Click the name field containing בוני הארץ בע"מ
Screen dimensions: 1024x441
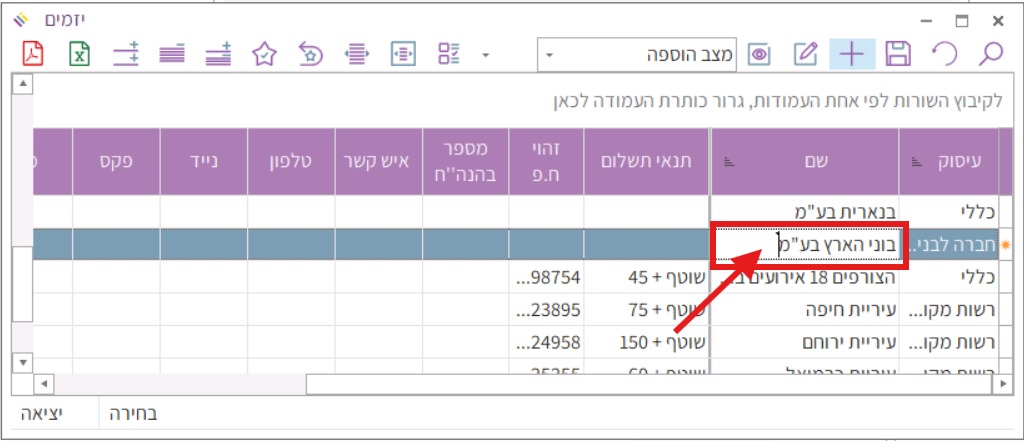[805, 244]
